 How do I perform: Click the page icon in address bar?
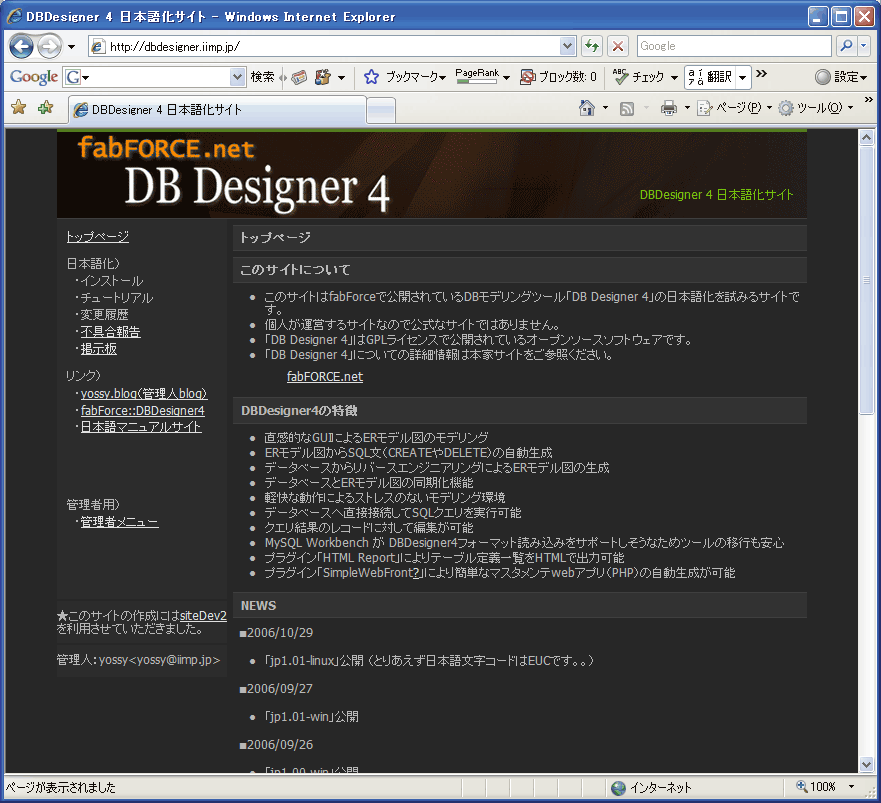tap(98, 46)
